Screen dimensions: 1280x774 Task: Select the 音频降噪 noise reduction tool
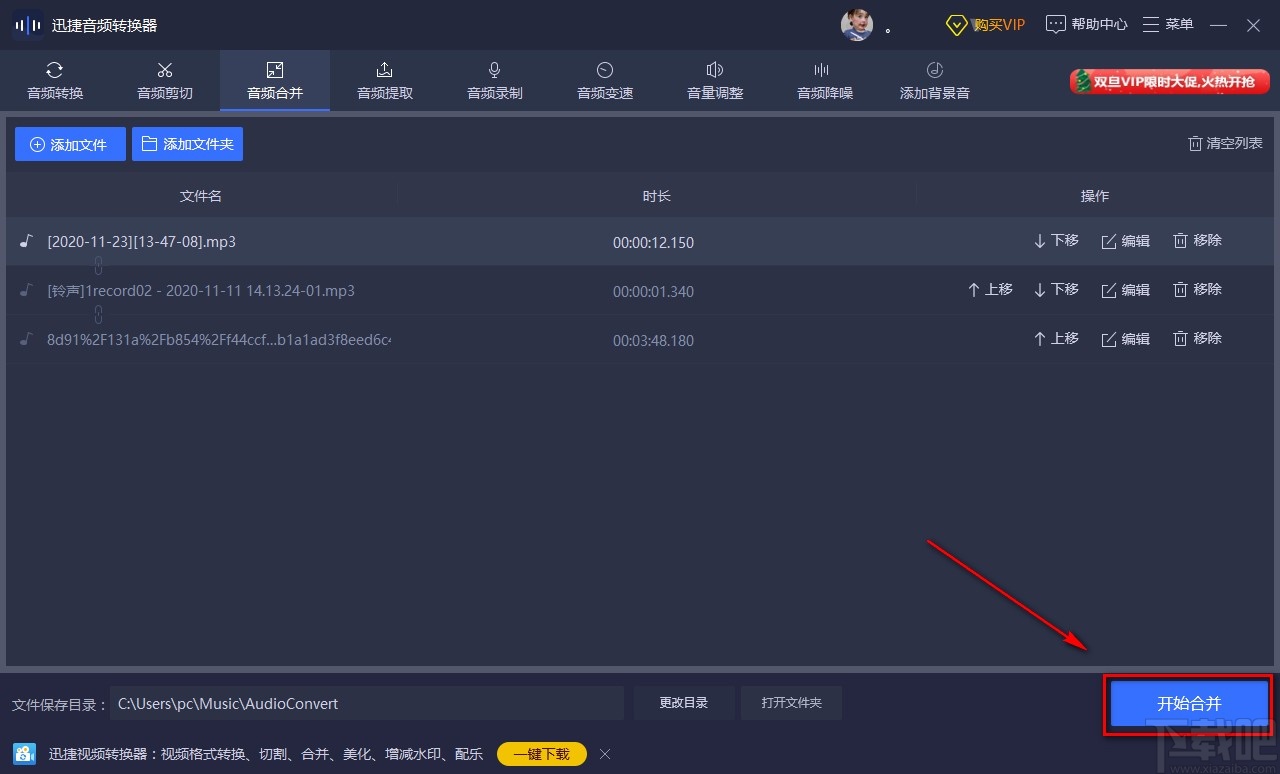(x=824, y=80)
